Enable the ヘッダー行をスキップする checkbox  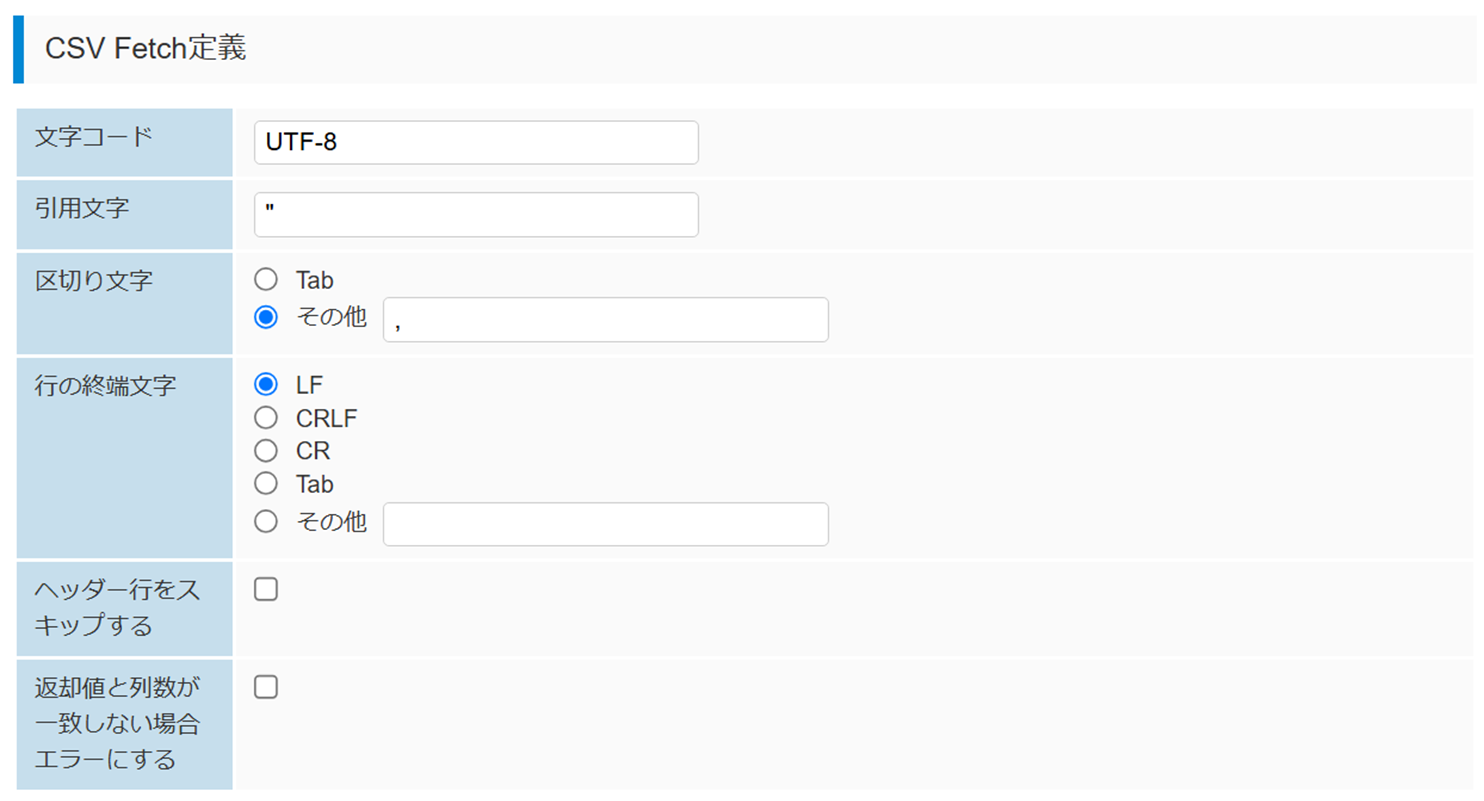[x=266, y=590]
